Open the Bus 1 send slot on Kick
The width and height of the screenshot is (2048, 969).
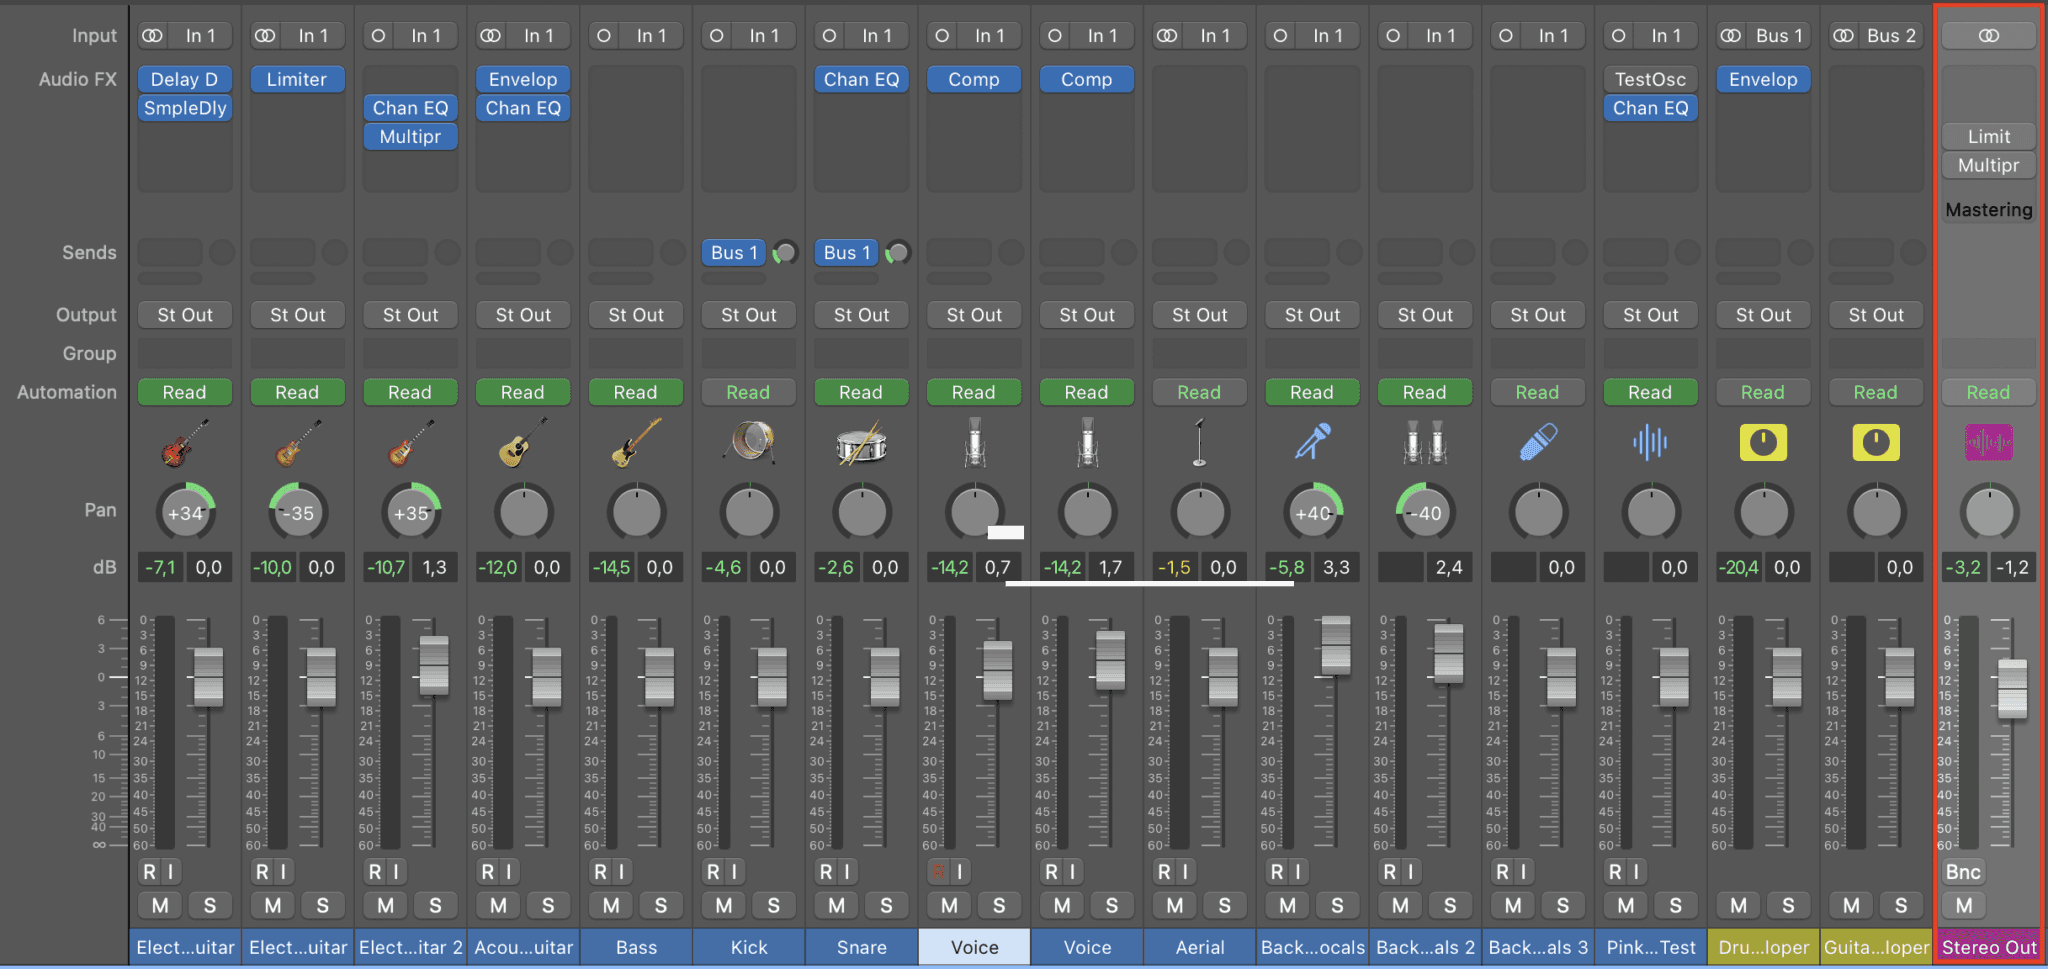pyautogui.click(x=733, y=252)
